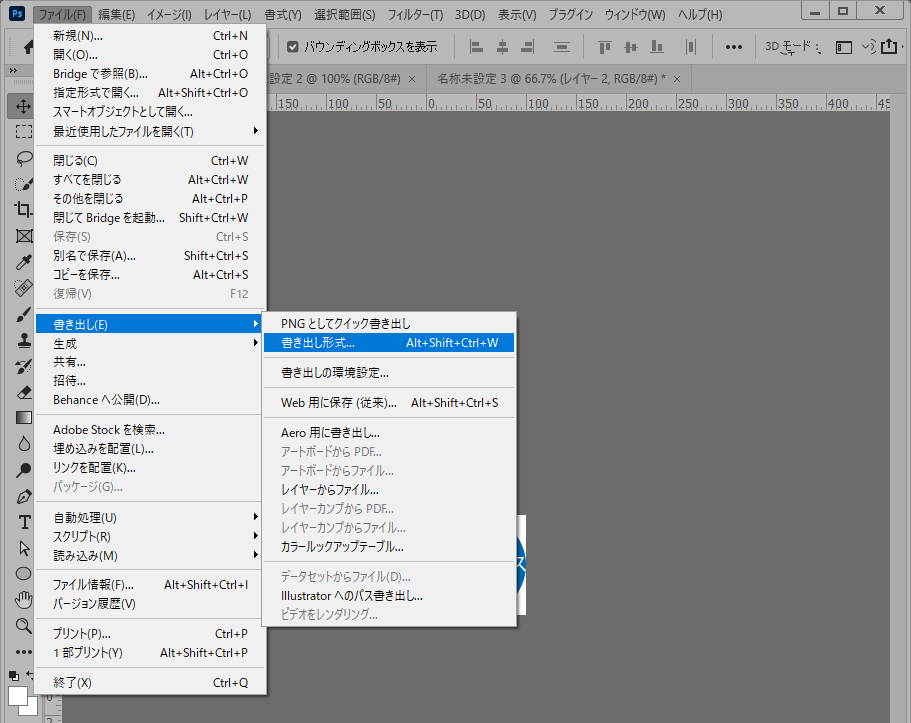Click the align bottom edges icon
Viewport: 911px width, 723px height.
click(657, 46)
